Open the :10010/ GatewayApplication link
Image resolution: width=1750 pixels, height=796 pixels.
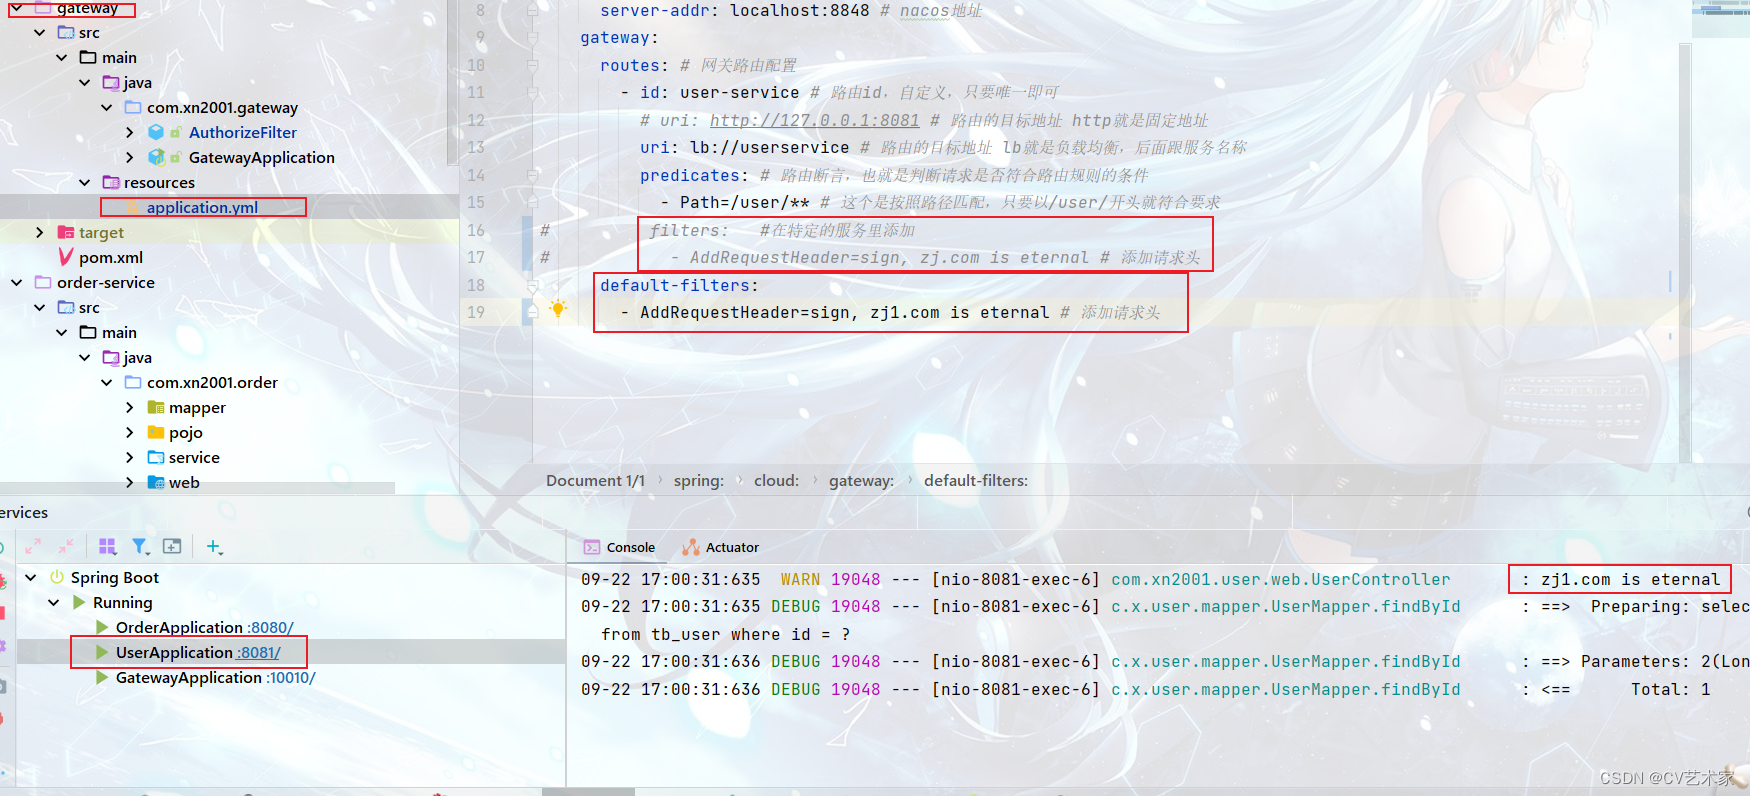(x=291, y=677)
